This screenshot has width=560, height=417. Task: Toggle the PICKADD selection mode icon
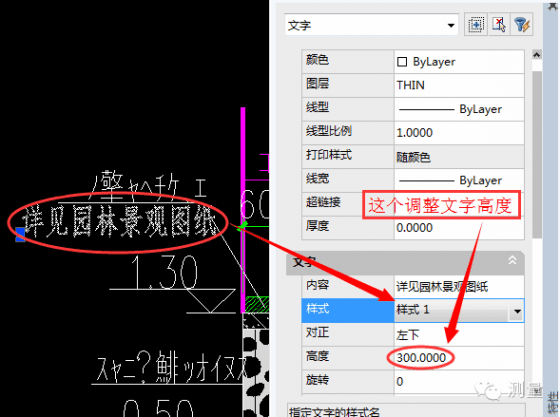click(x=476, y=24)
